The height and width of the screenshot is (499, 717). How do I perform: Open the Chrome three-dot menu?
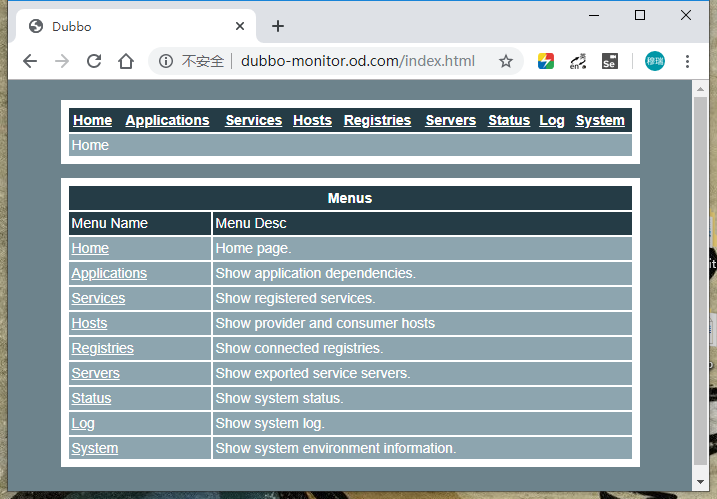[687, 61]
